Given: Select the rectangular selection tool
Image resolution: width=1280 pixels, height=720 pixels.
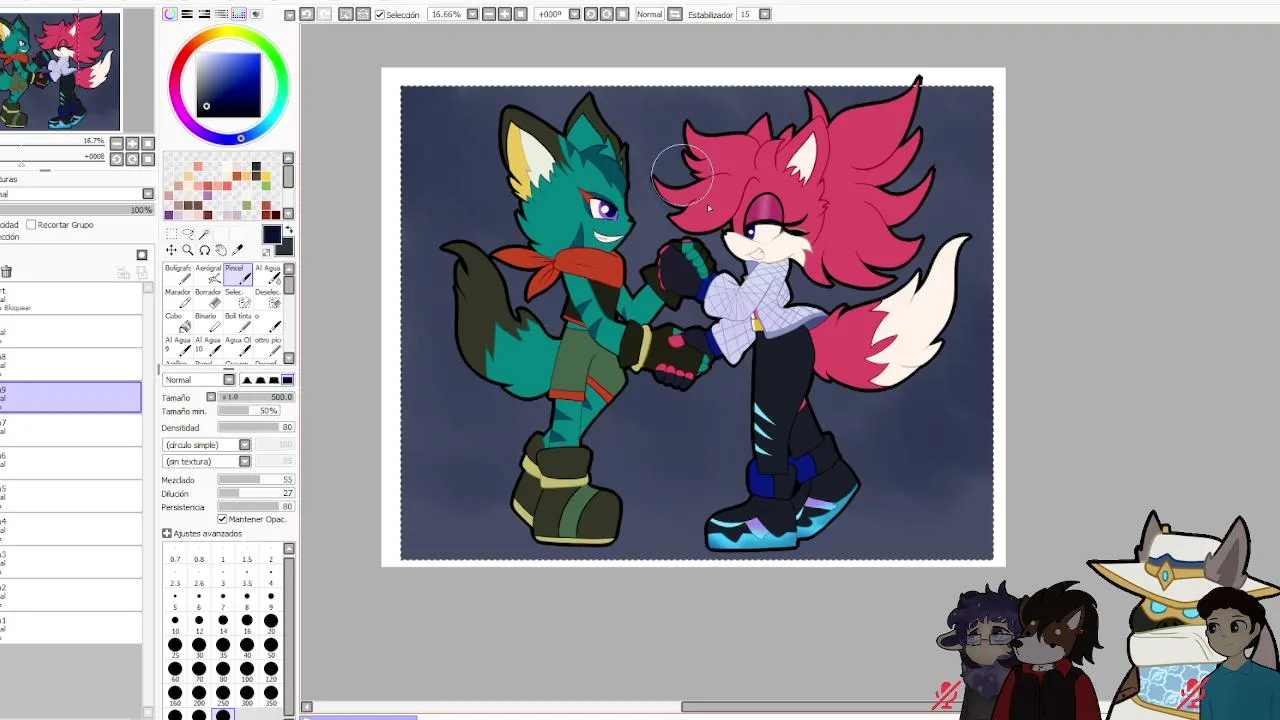Looking at the screenshot, I should 171,234.
